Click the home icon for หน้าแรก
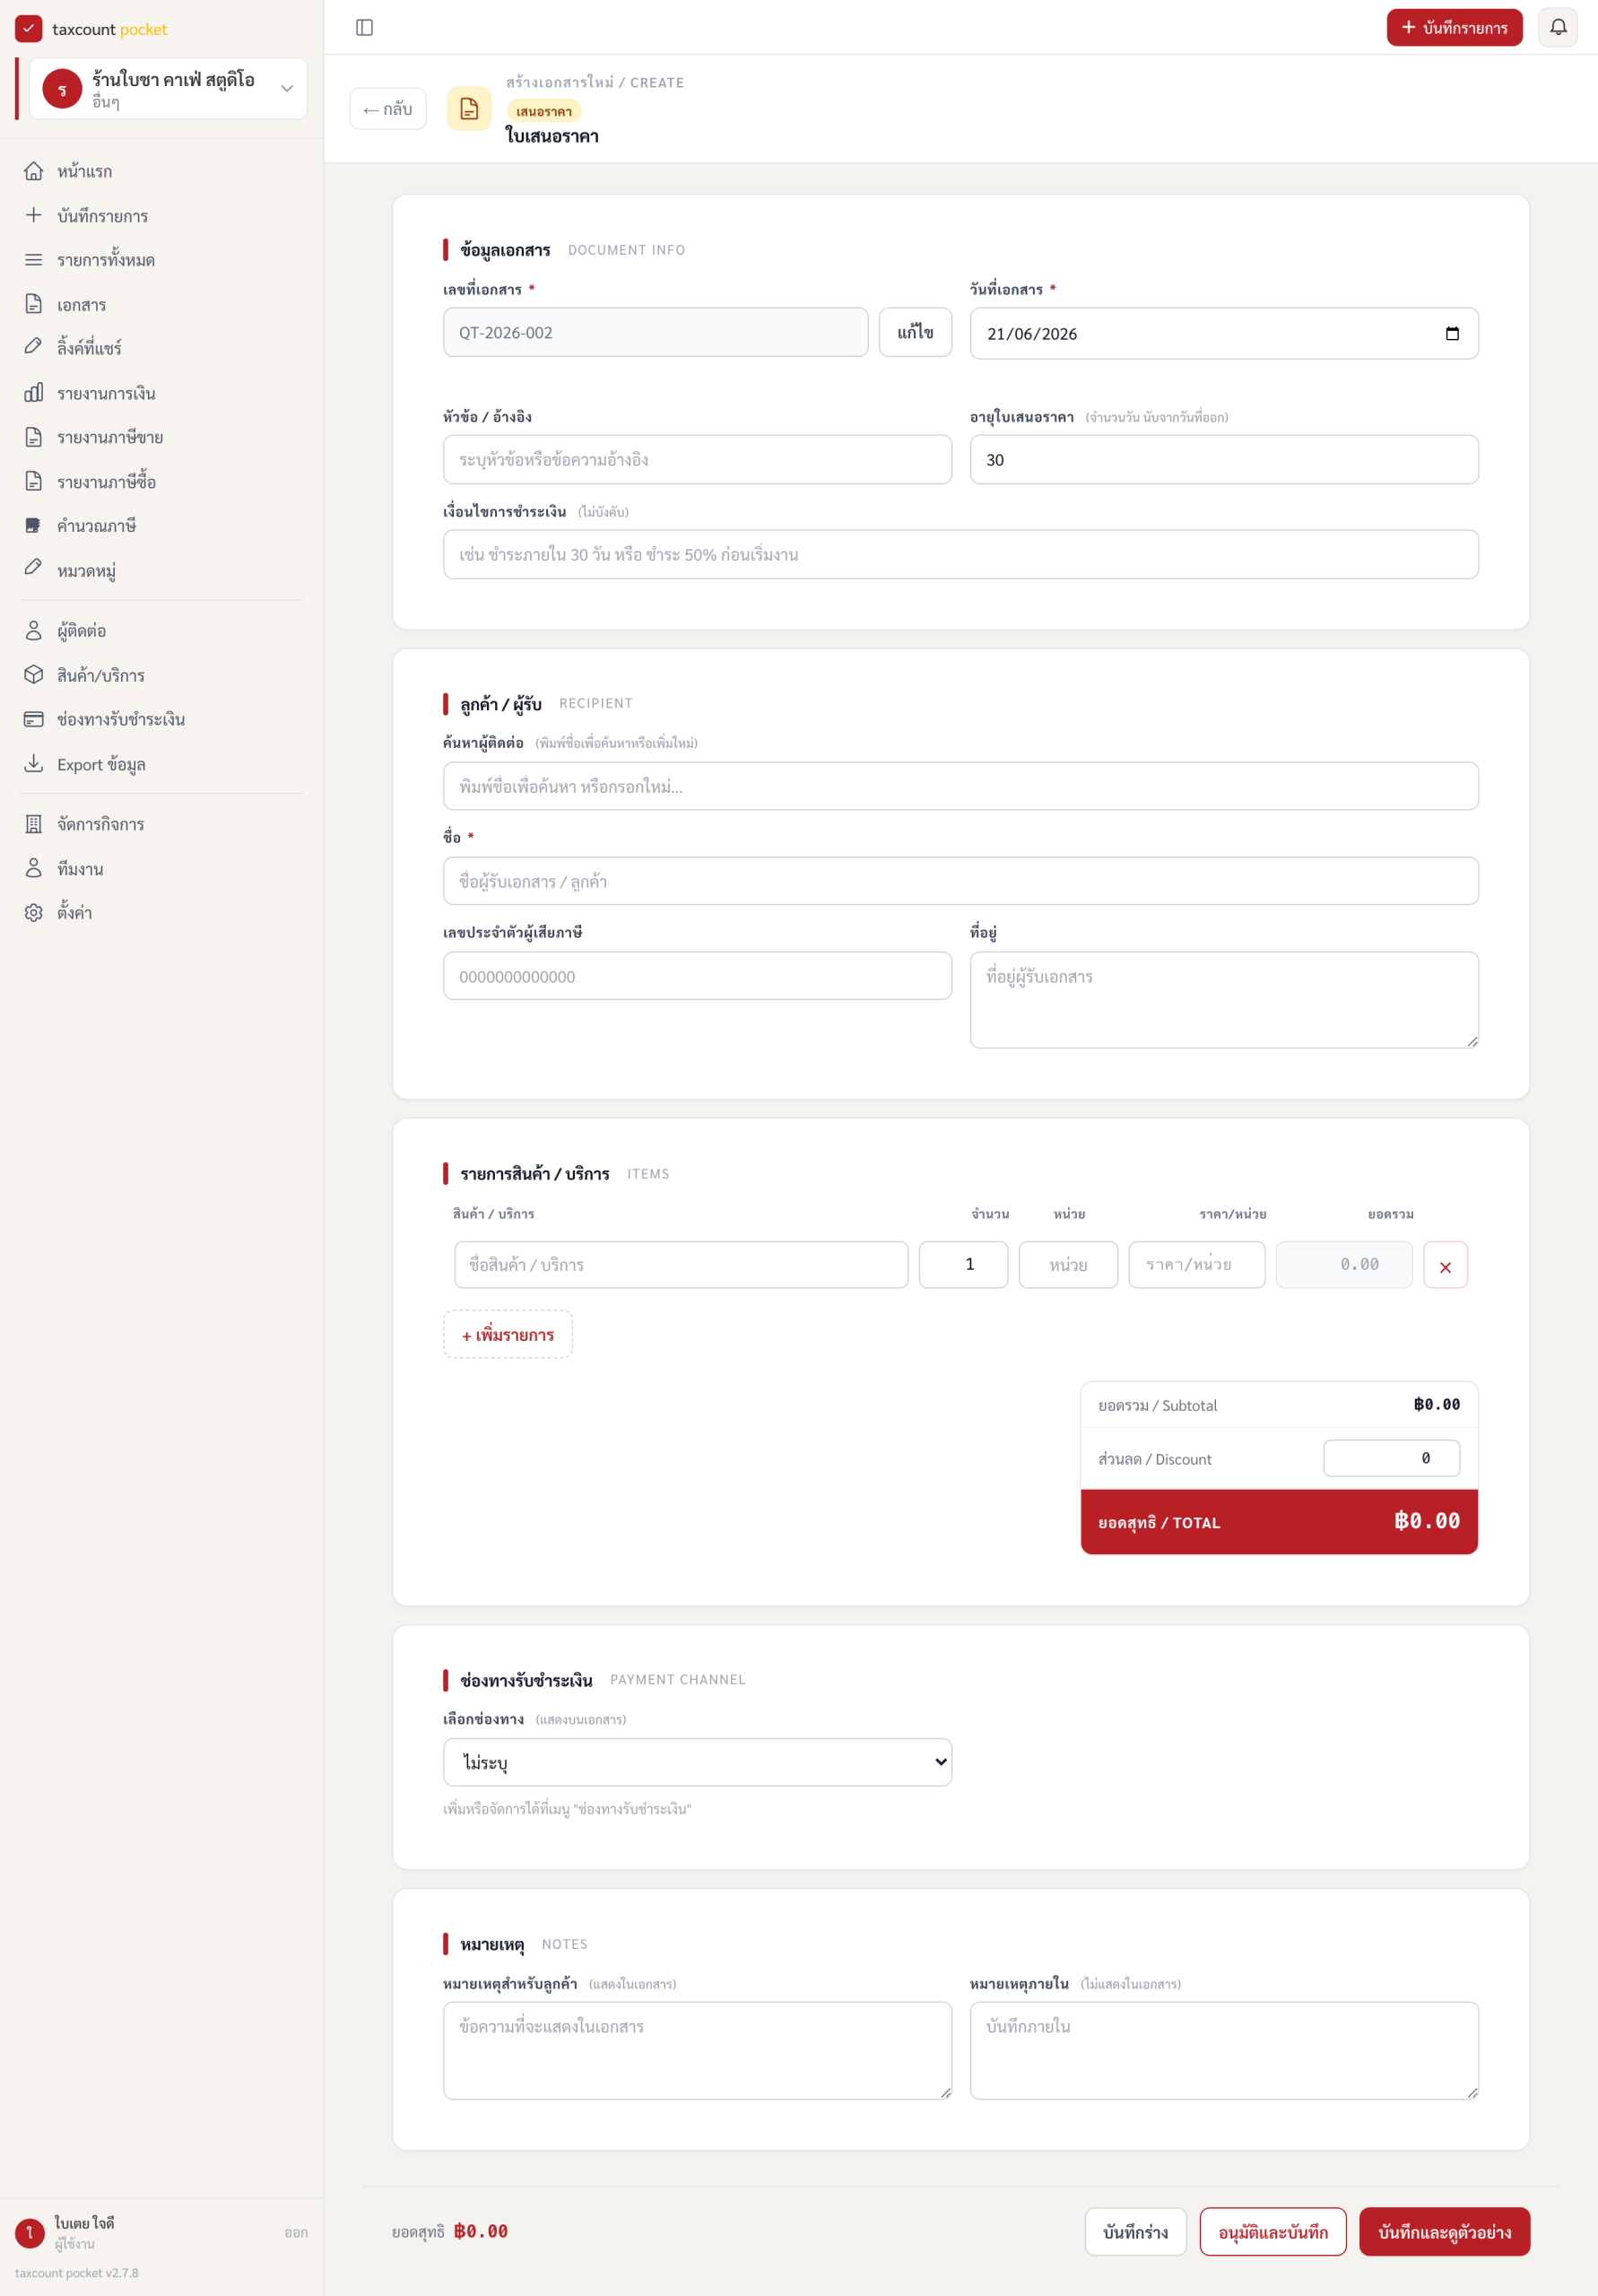Viewport: 1598px width, 2296px height. point(34,171)
